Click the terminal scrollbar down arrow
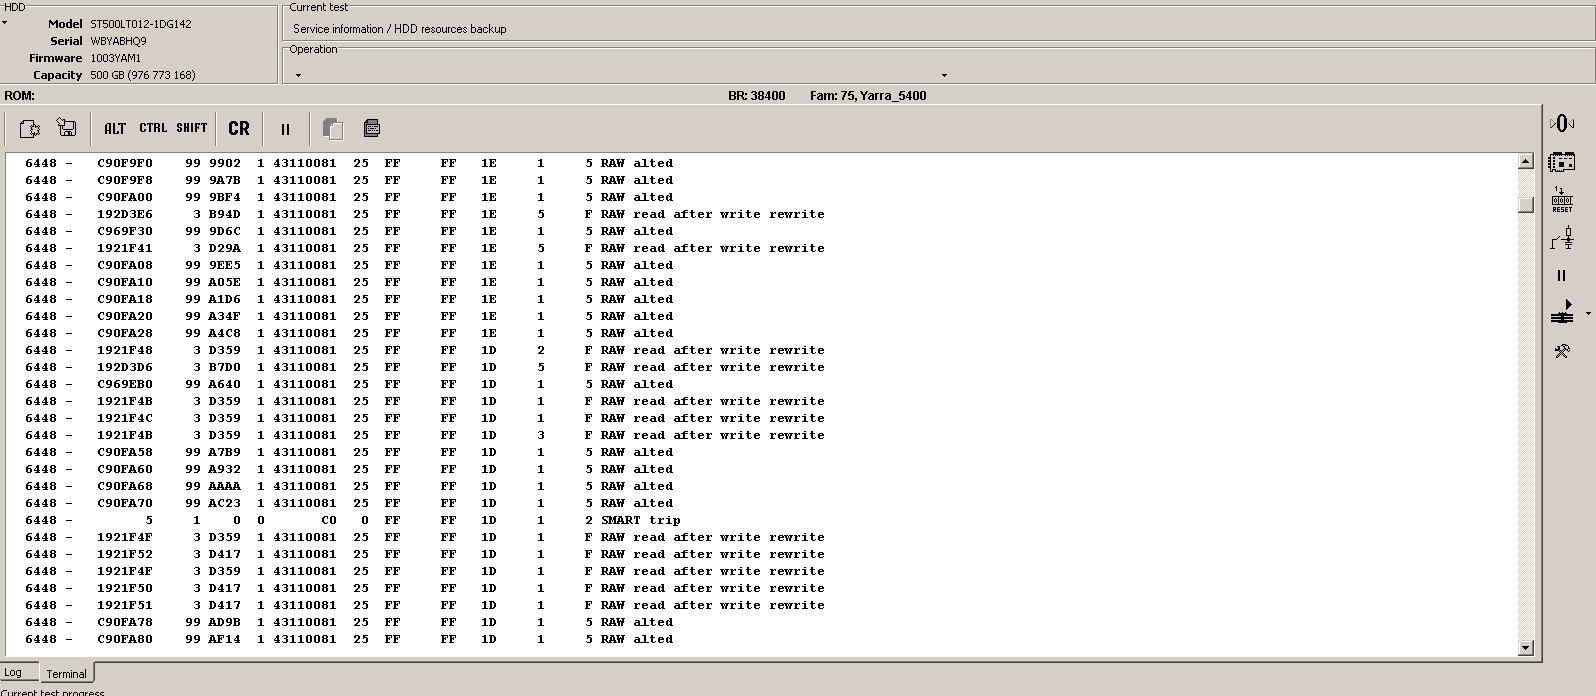The image size is (1596, 696). pos(1526,648)
